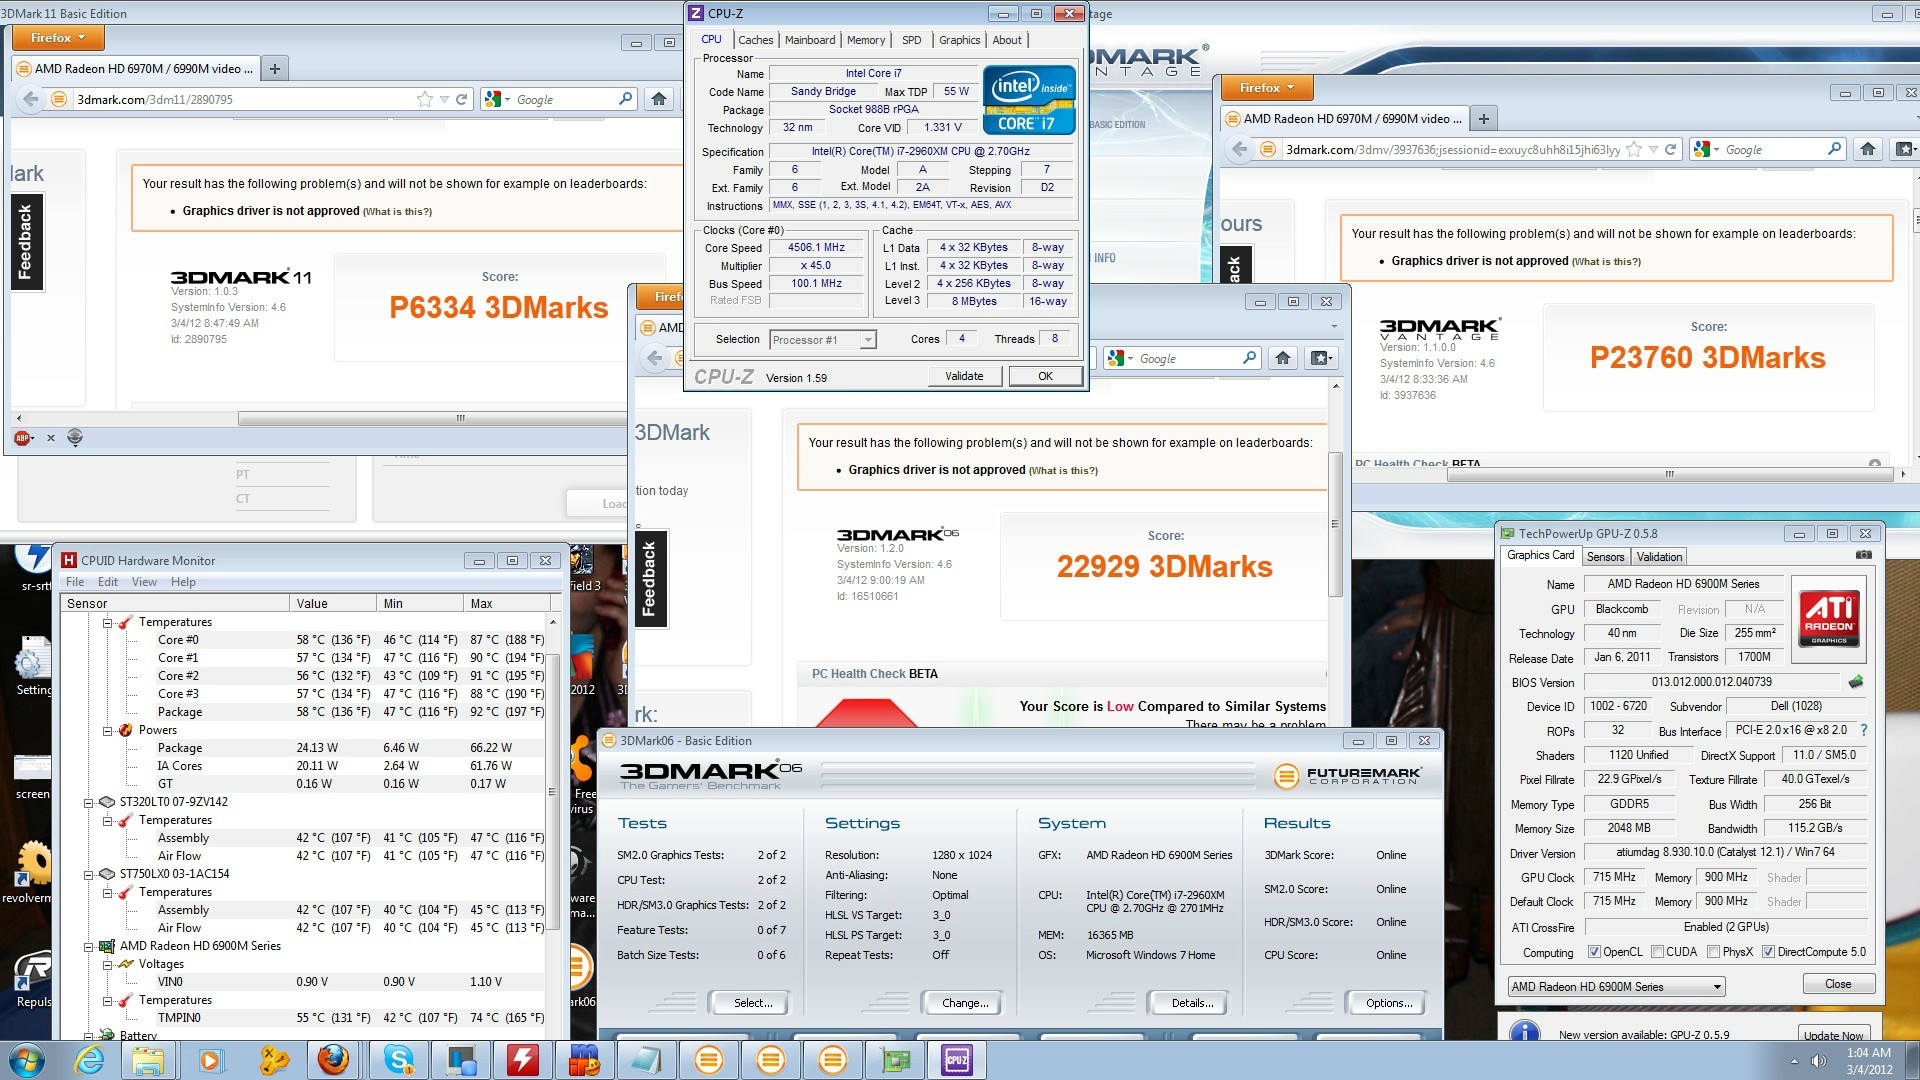Open the Firefox menu button in the Vantage window
This screenshot has width=1920, height=1080.
coord(1267,88)
